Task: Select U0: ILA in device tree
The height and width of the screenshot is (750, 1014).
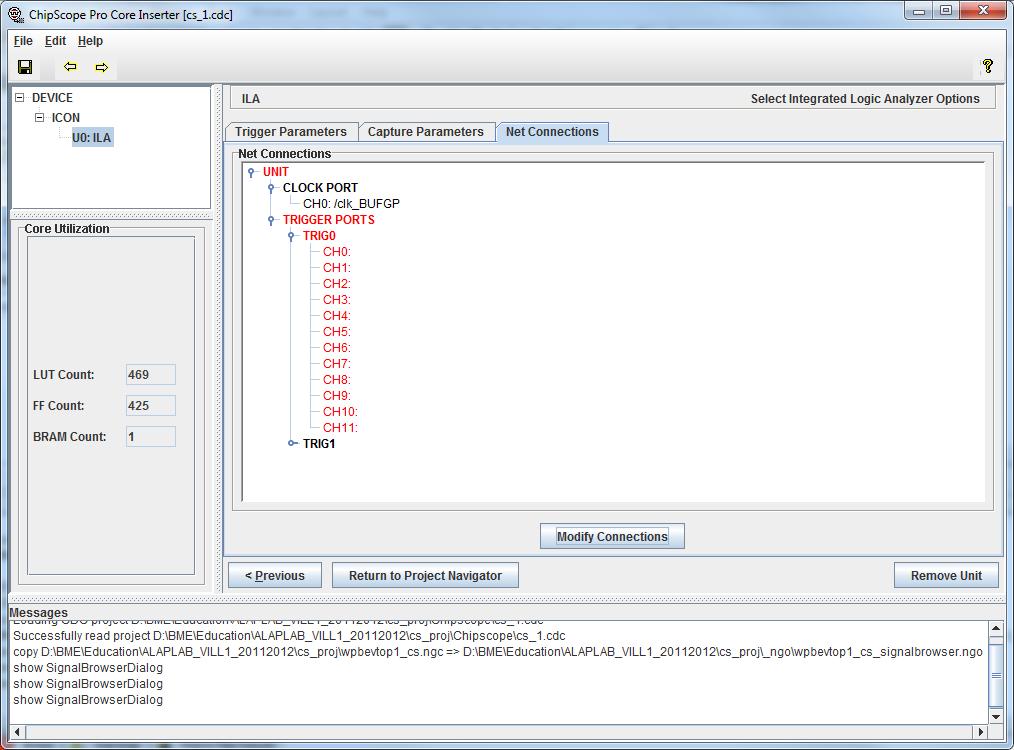Action: pos(92,137)
